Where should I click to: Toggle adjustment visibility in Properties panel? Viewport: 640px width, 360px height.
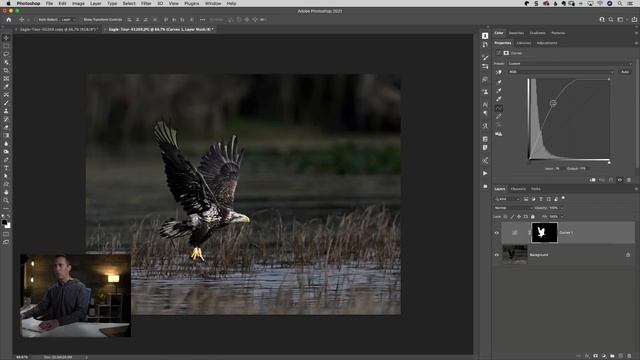[x=620, y=180]
